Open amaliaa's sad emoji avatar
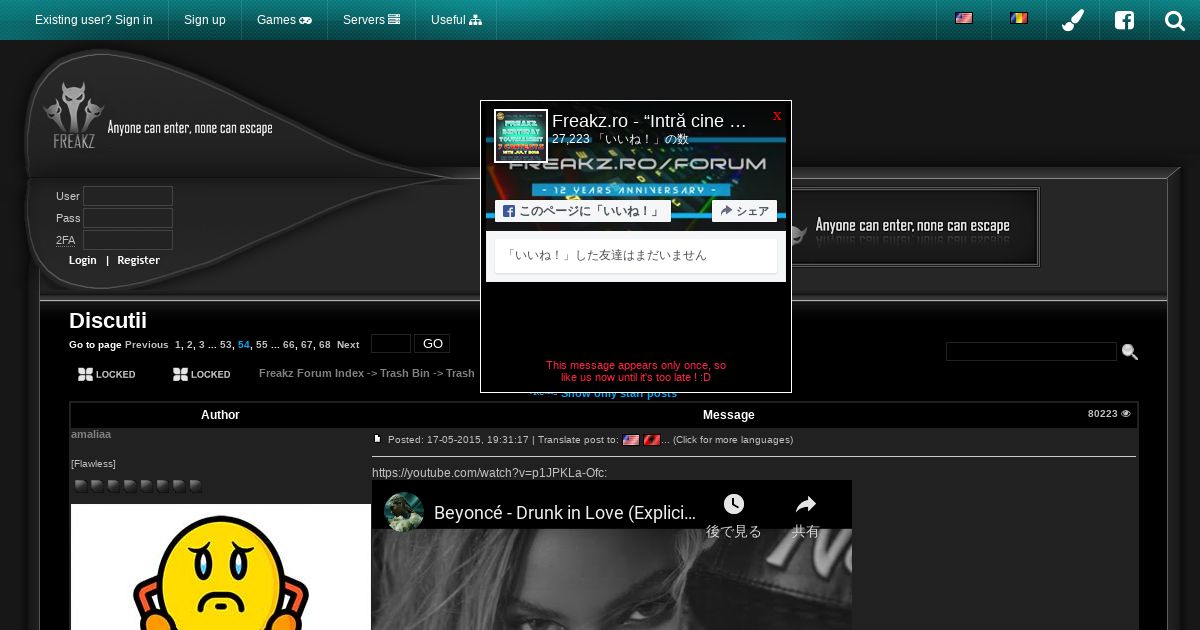1200x630 pixels. click(220, 567)
